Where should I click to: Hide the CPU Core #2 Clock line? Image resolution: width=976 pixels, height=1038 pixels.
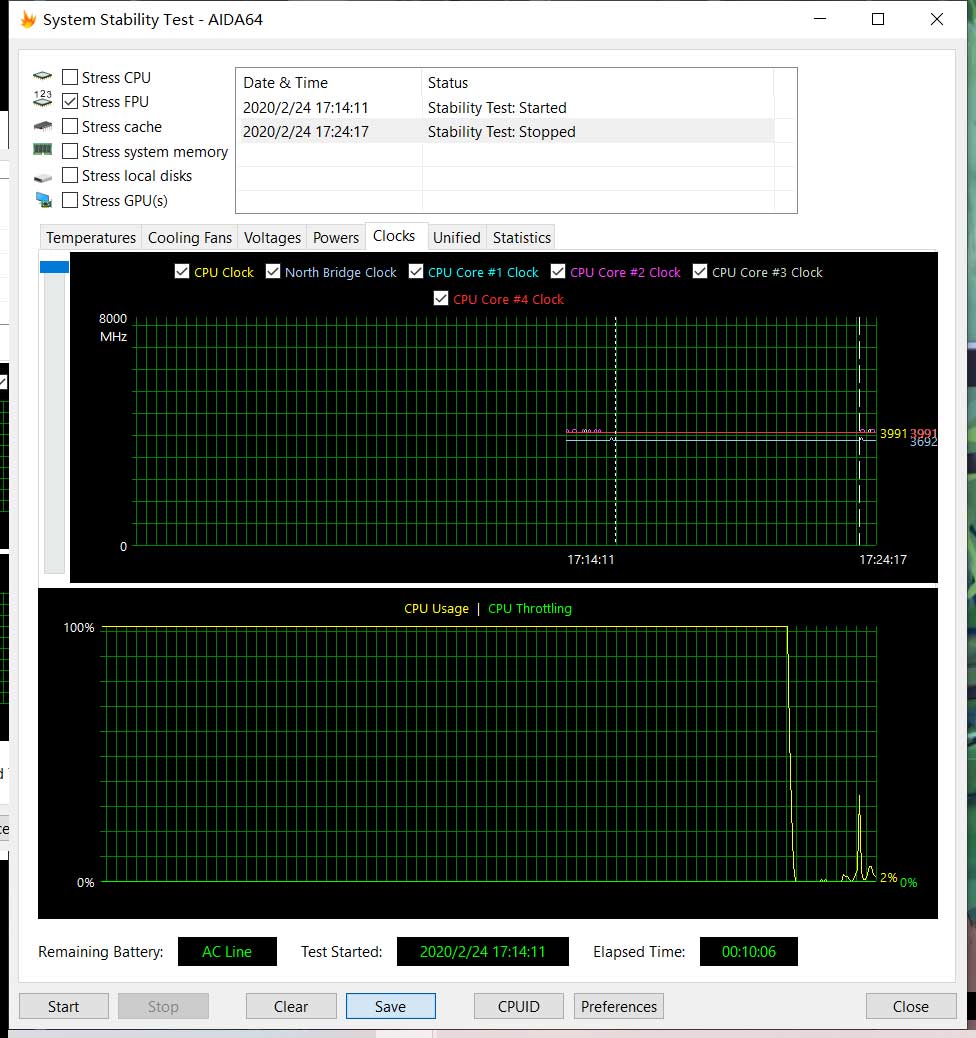[x=558, y=271]
